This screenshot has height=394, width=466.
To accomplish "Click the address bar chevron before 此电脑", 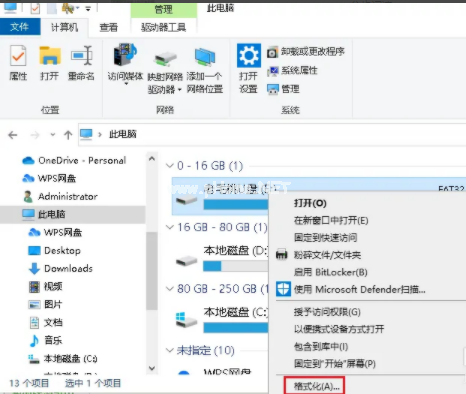I will (x=99, y=134).
